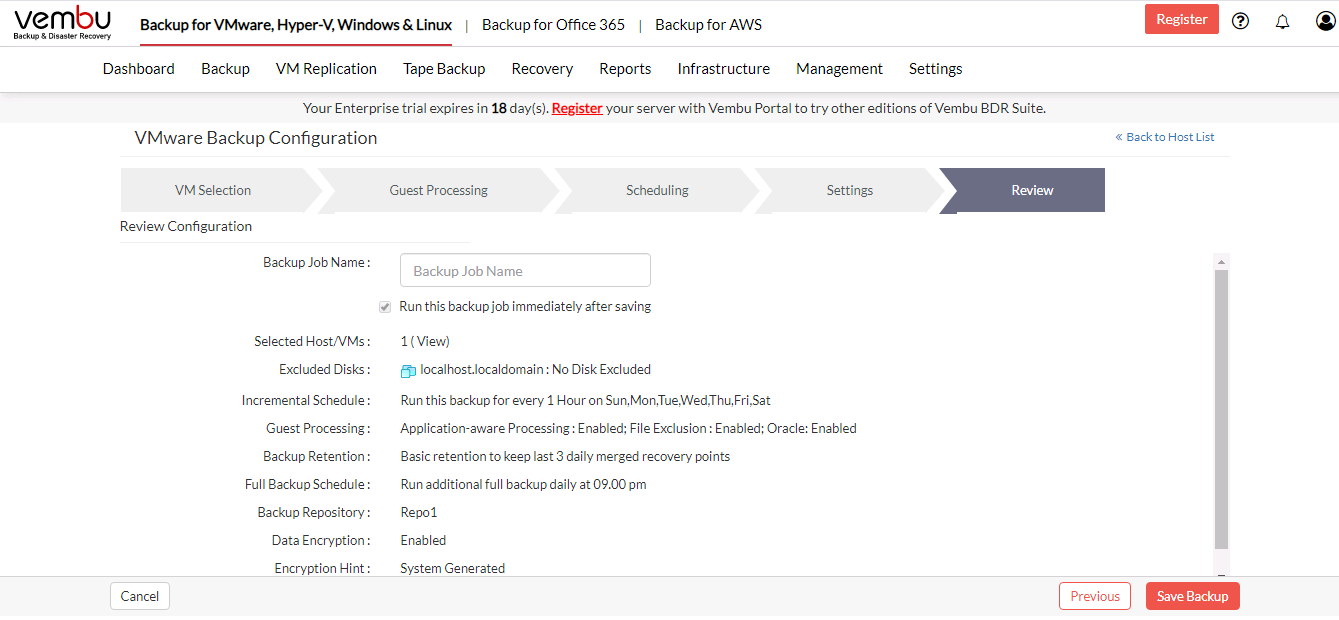Screen dimensions: 1339x620
Task: Select Backup for VMware, Hyper-V, Windows & Linux tab
Action: [296, 25]
